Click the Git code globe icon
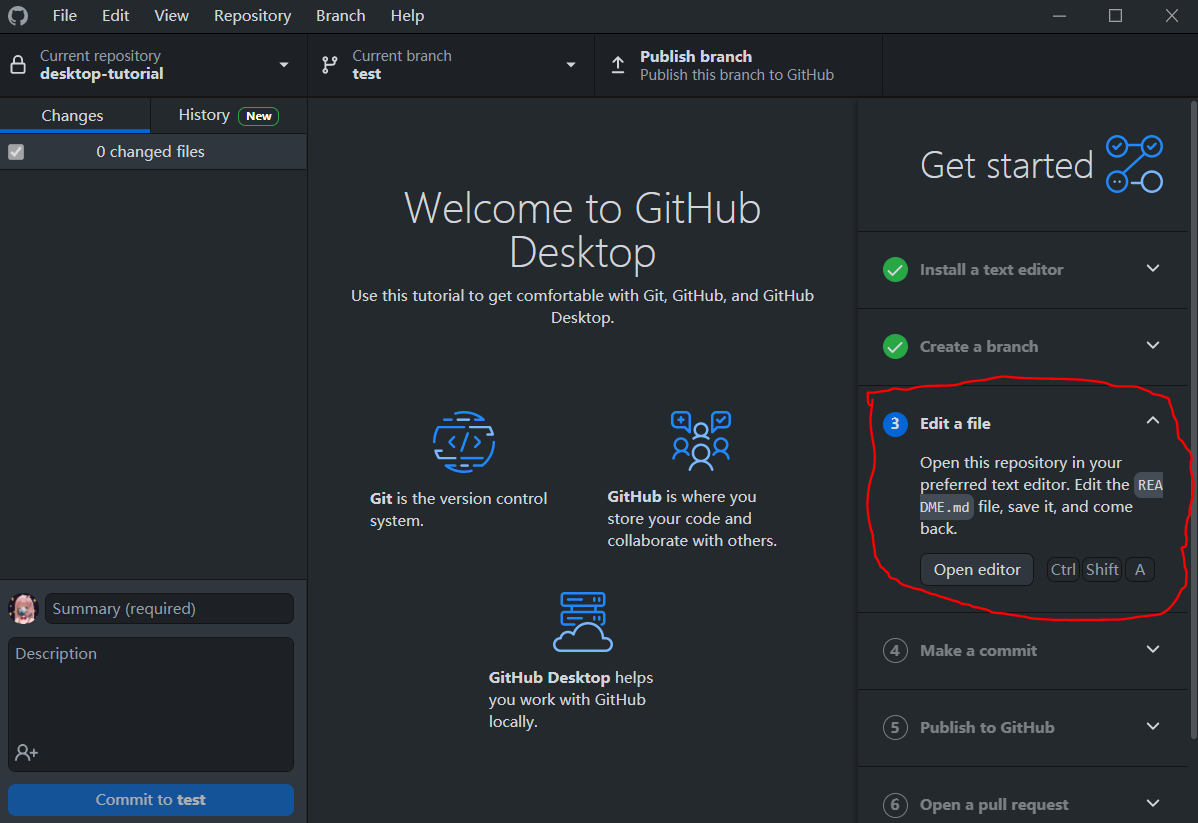 (x=464, y=442)
